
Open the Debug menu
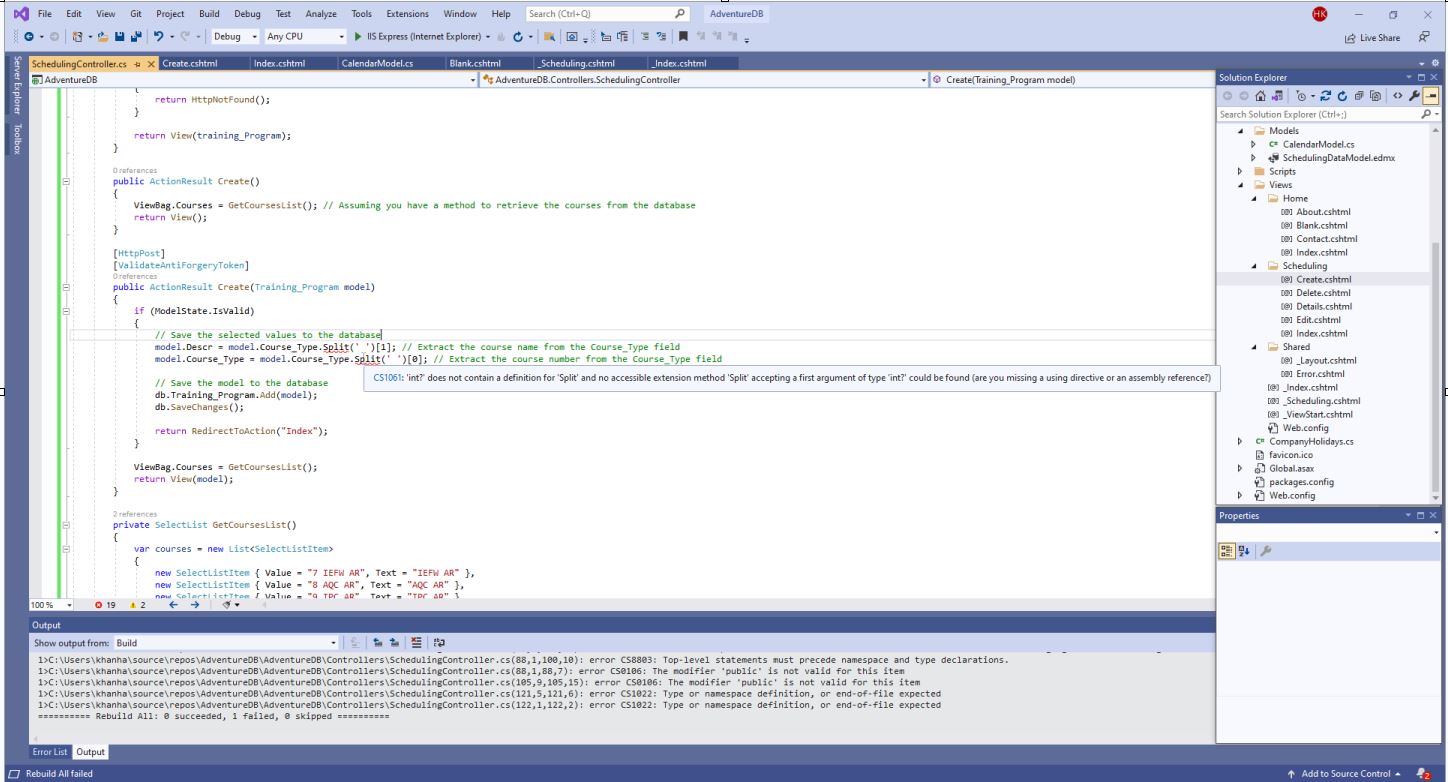pos(247,14)
